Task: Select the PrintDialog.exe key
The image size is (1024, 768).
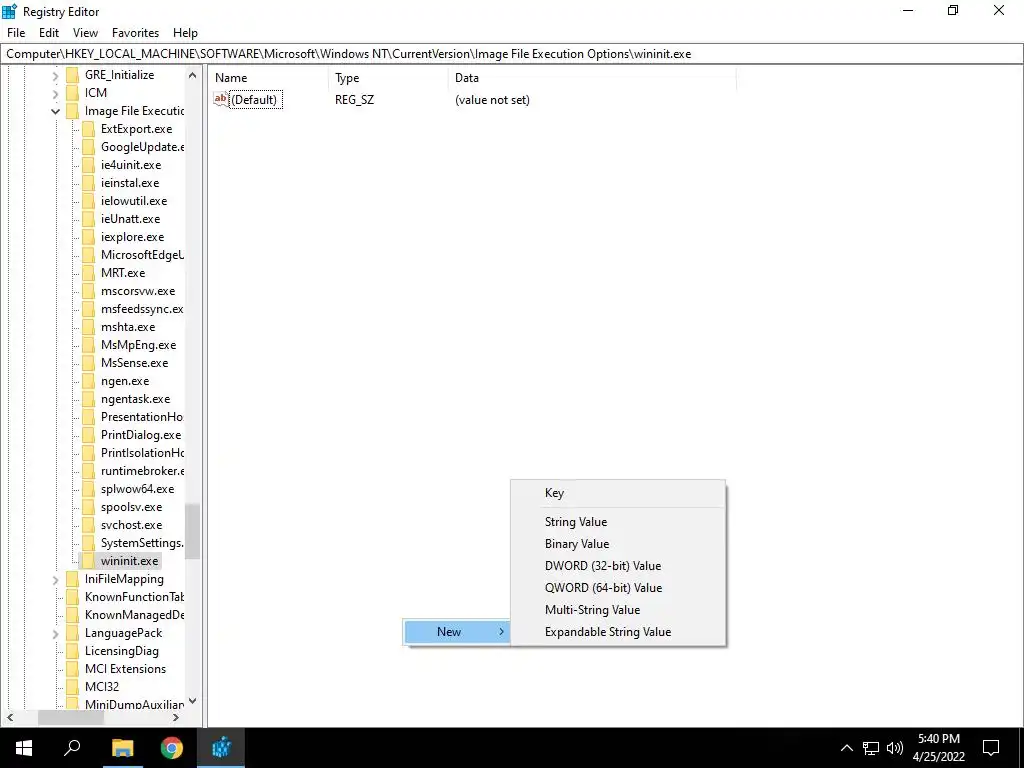Action: [141, 435]
